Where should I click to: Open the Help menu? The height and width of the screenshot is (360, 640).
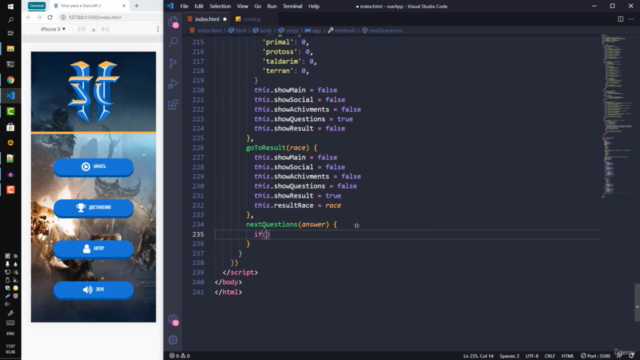pyautogui.click(x=313, y=6)
